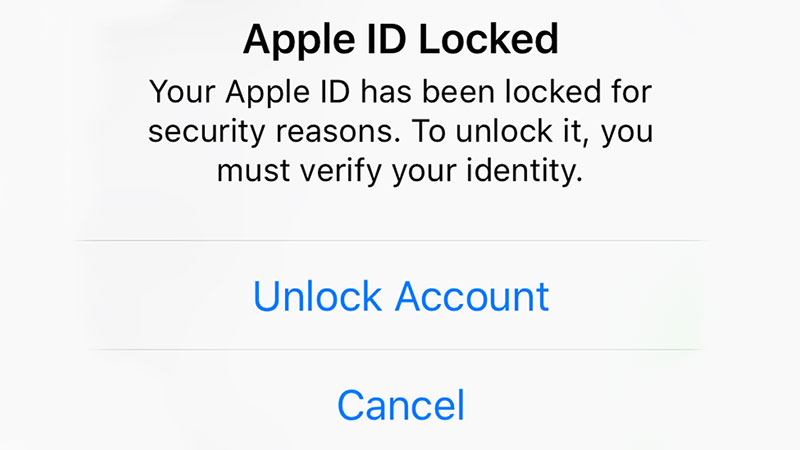This screenshot has width=800, height=450.
Task: Dismiss the Apple ID Locked dialog via Cancel
Action: pyautogui.click(x=400, y=404)
